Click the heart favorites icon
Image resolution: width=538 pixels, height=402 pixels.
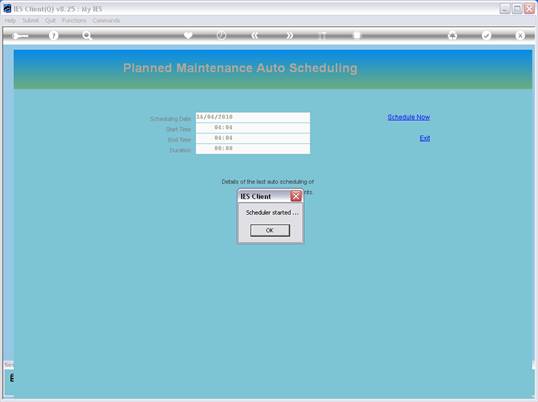pos(188,35)
